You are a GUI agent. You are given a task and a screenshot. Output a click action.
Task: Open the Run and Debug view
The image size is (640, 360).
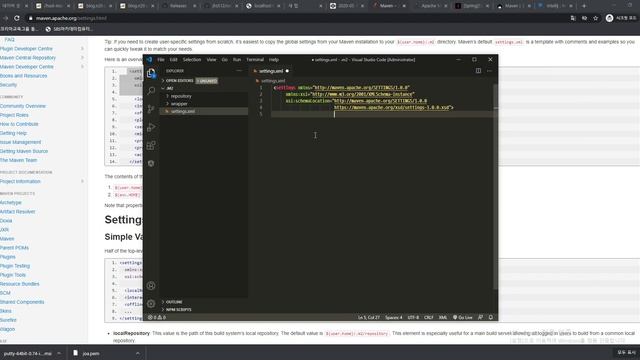tap(151, 127)
